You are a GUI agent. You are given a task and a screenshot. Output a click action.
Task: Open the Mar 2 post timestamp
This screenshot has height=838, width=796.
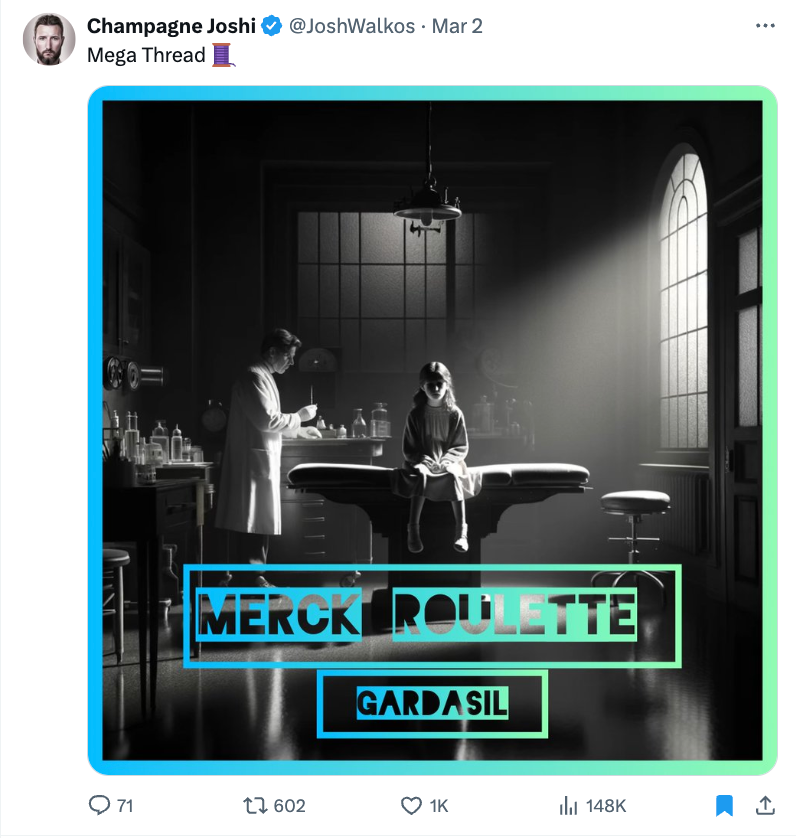[x=457, y=26]
